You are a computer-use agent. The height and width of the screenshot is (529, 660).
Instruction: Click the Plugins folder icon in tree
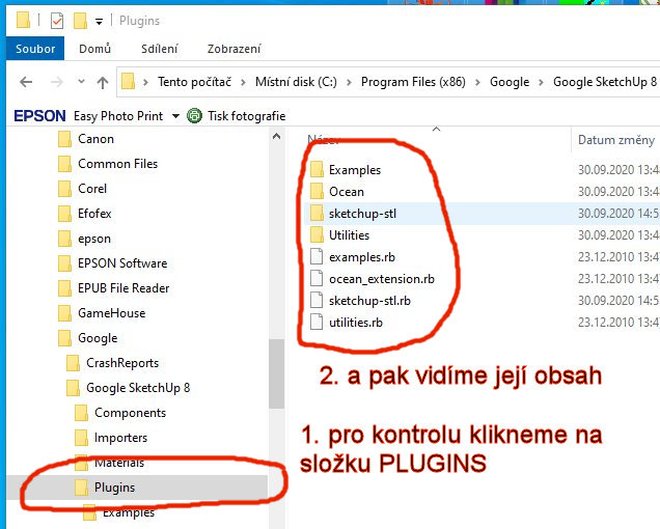coord(81,487)
